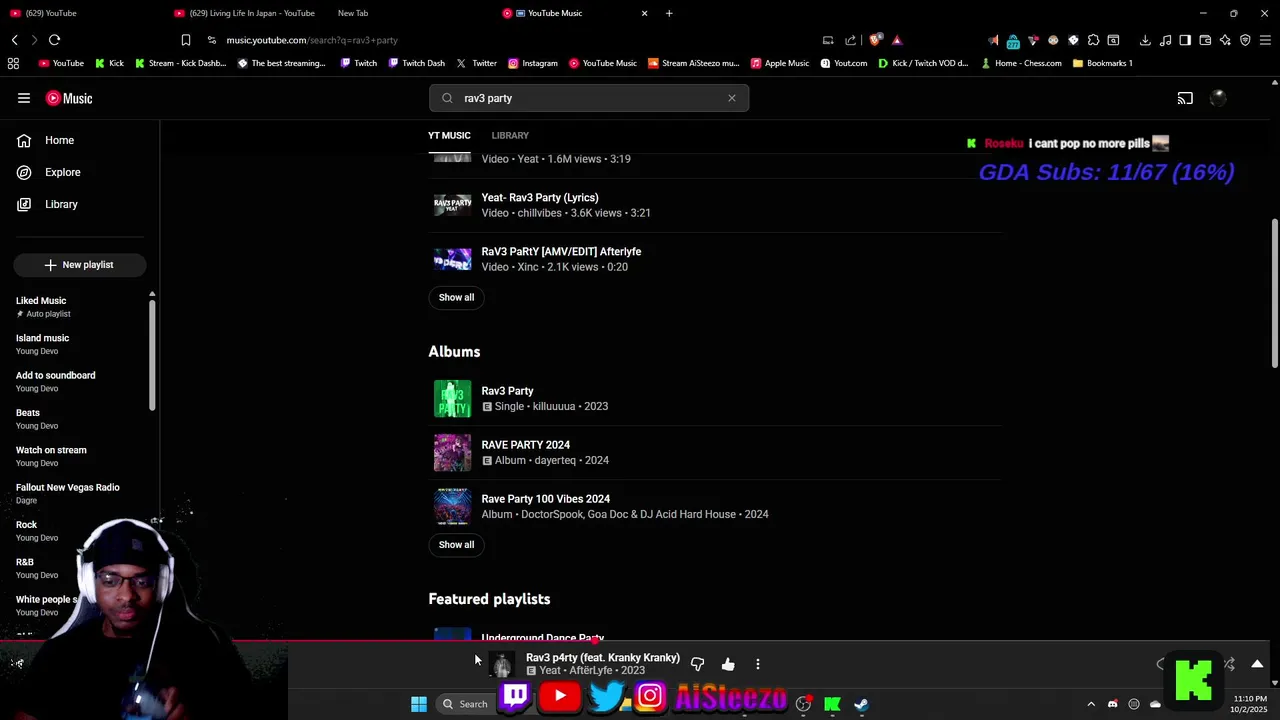Image resolution: width=1280 pixels, height=720 pixels.
Task: Open the account avatar menu
Action: [1218, 98]
